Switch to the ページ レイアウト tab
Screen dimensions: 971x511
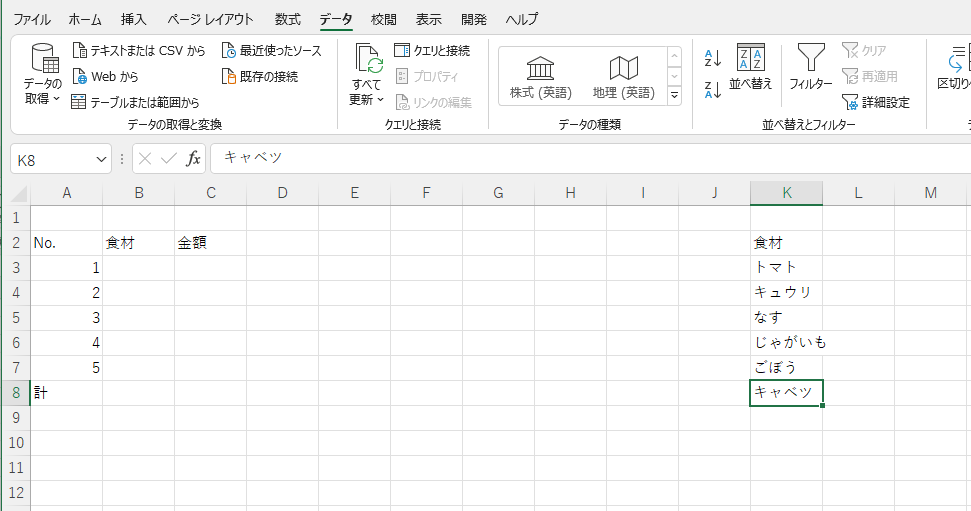click(210, 19)
